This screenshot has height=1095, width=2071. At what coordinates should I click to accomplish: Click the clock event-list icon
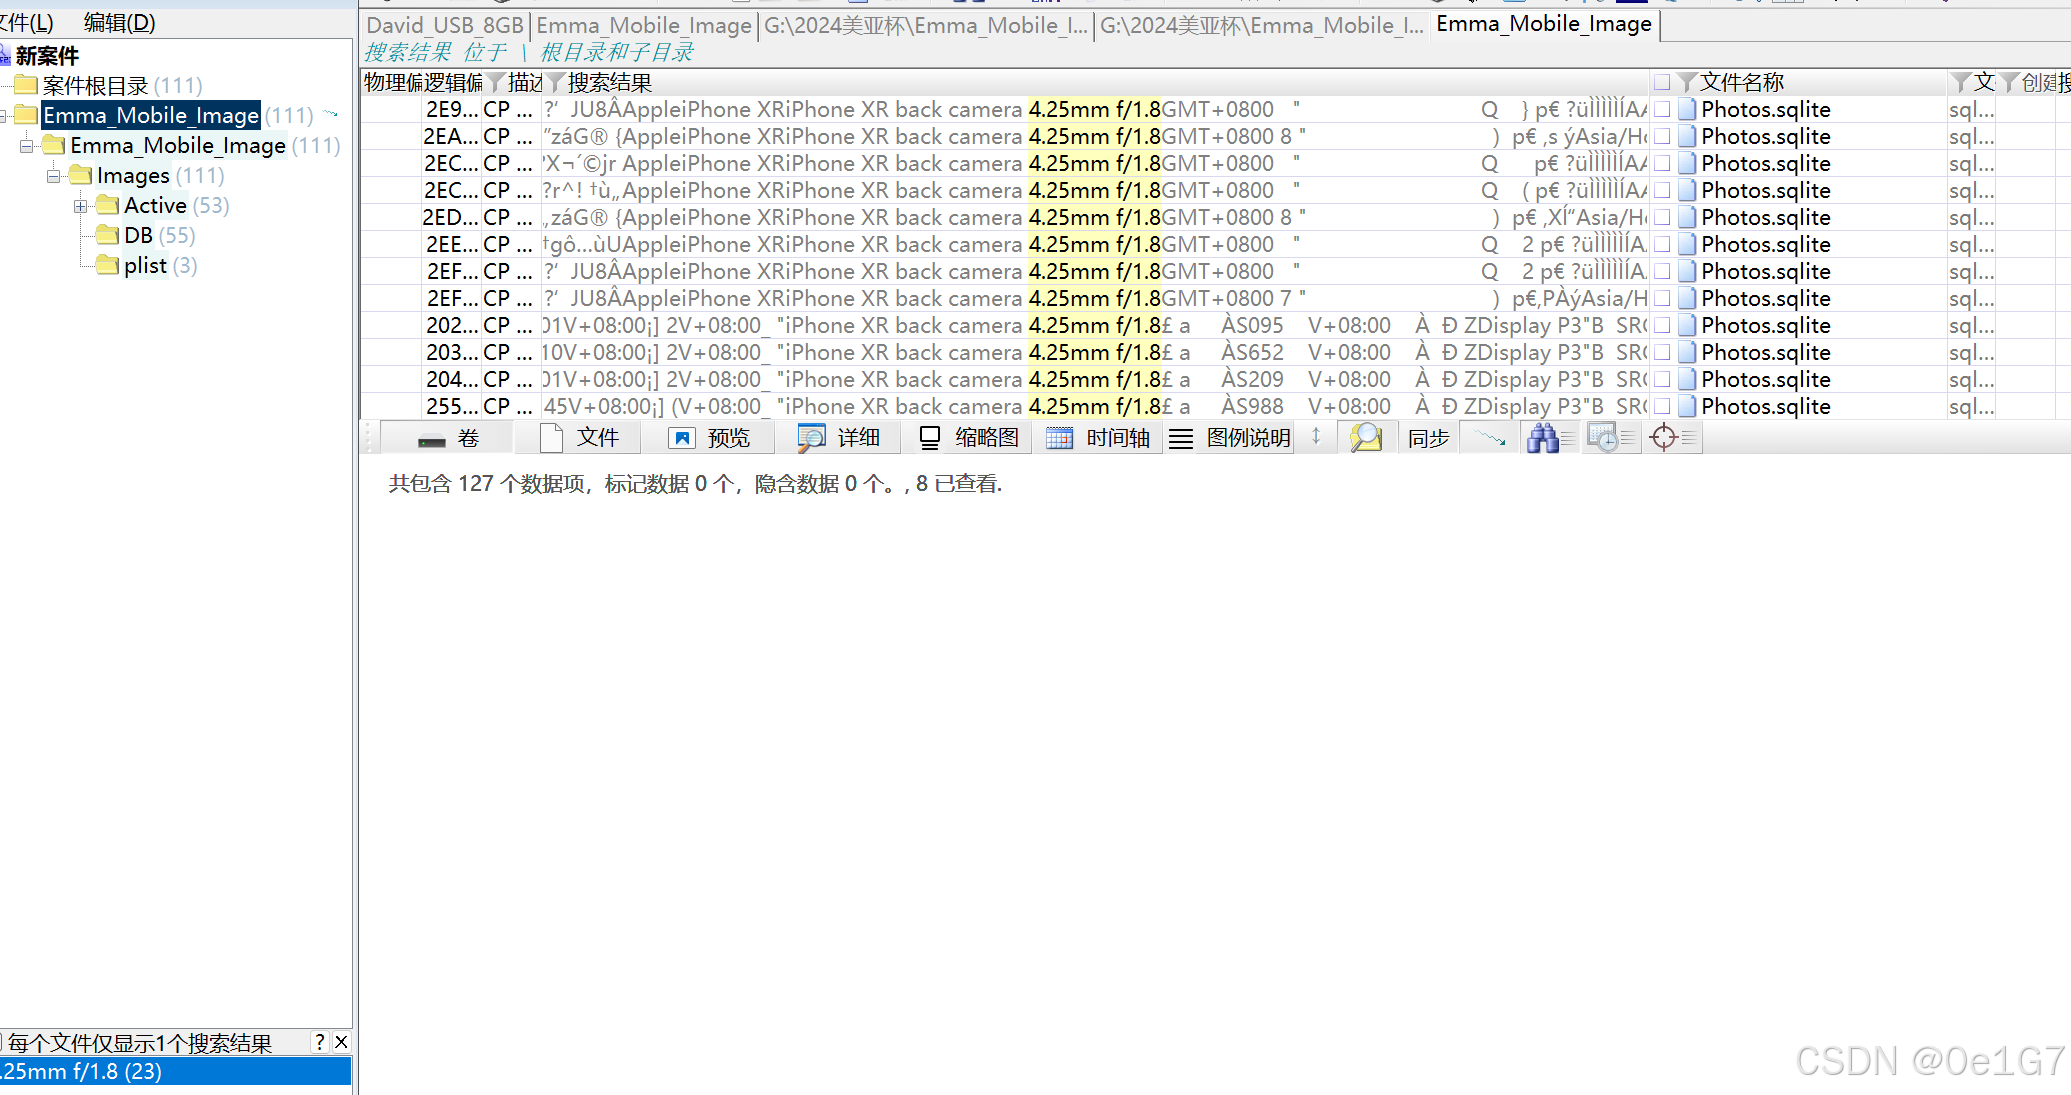pyautogui.click(x=1604, y=438)
